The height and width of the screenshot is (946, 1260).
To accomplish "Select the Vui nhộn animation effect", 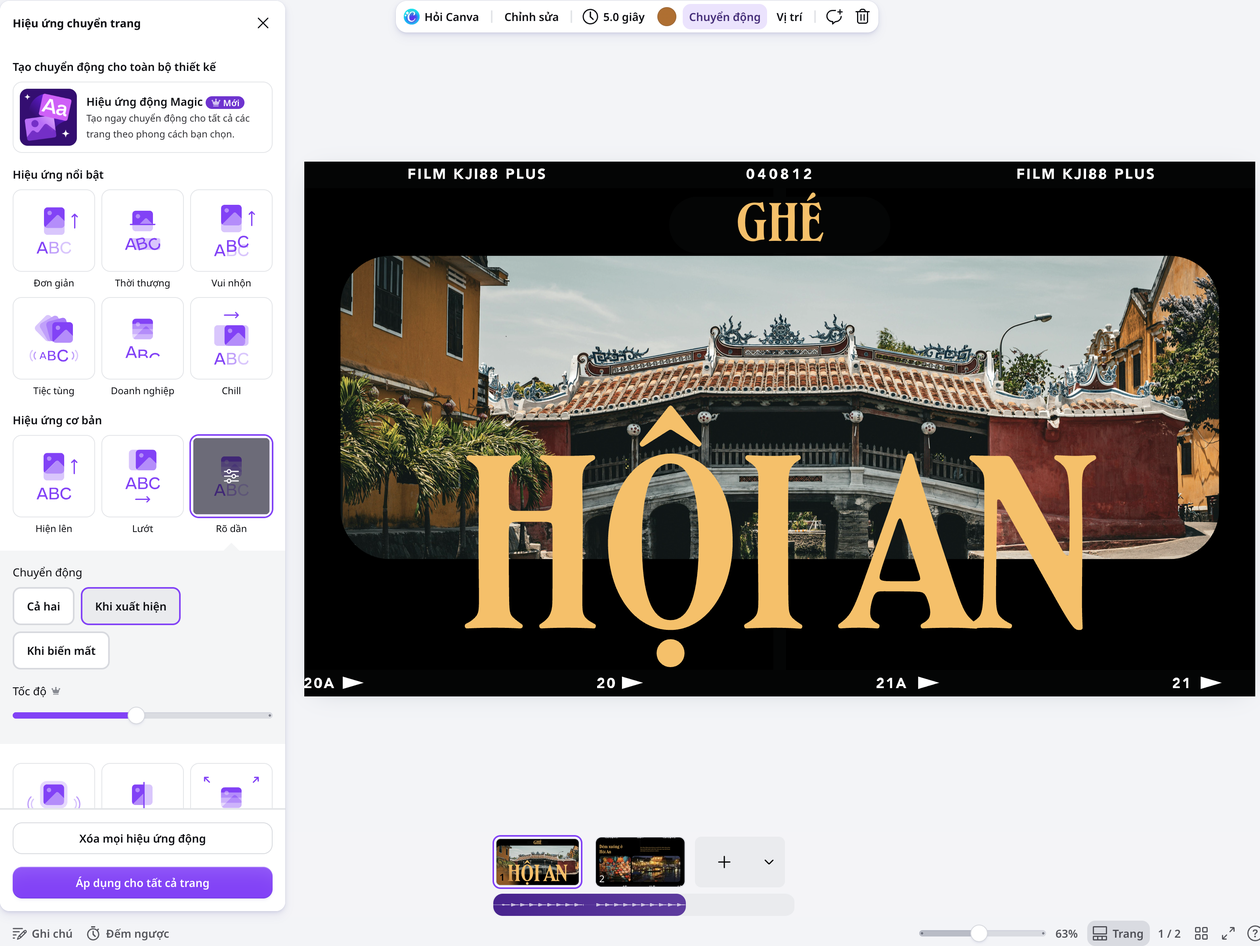I will (x=231, y=231).
